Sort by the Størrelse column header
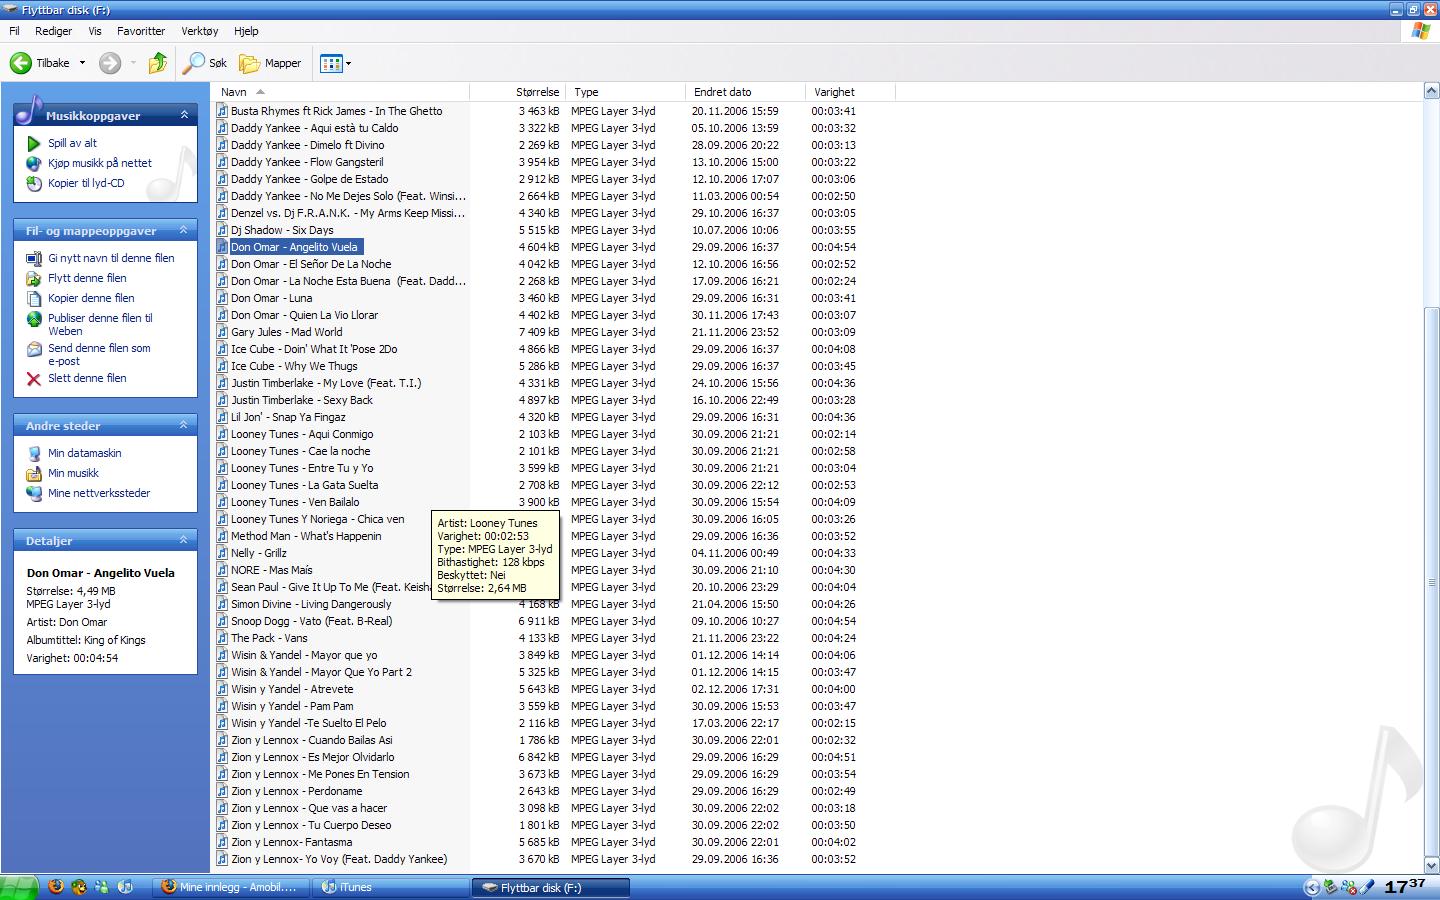 point(517,92)
